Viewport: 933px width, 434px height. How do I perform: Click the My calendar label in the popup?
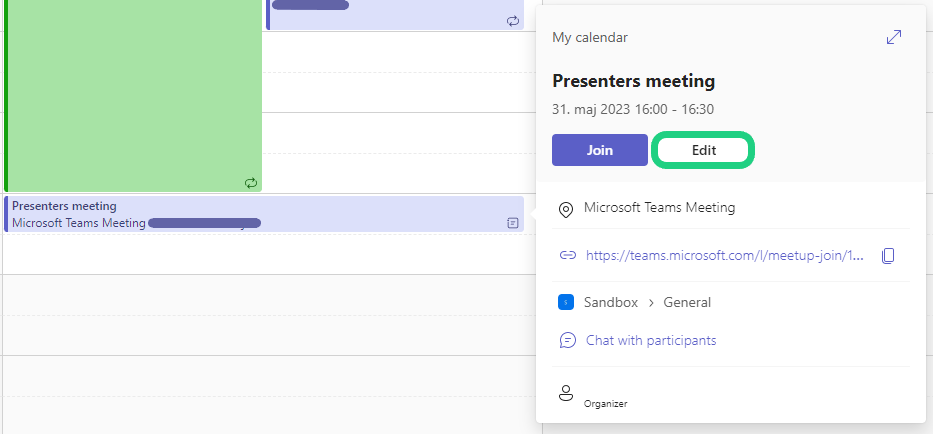(x=590, y=37)
